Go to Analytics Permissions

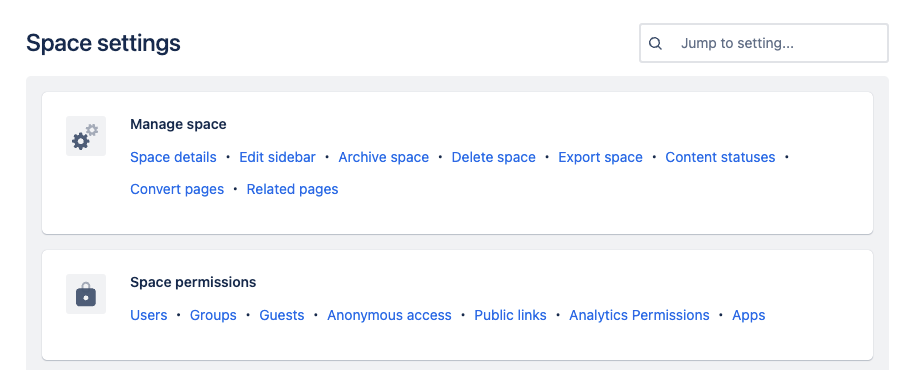tap(639, 315)
